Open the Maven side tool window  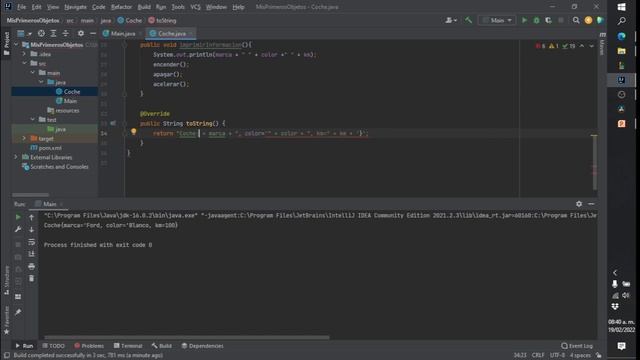pyautogui.click(x=602, y=44)
